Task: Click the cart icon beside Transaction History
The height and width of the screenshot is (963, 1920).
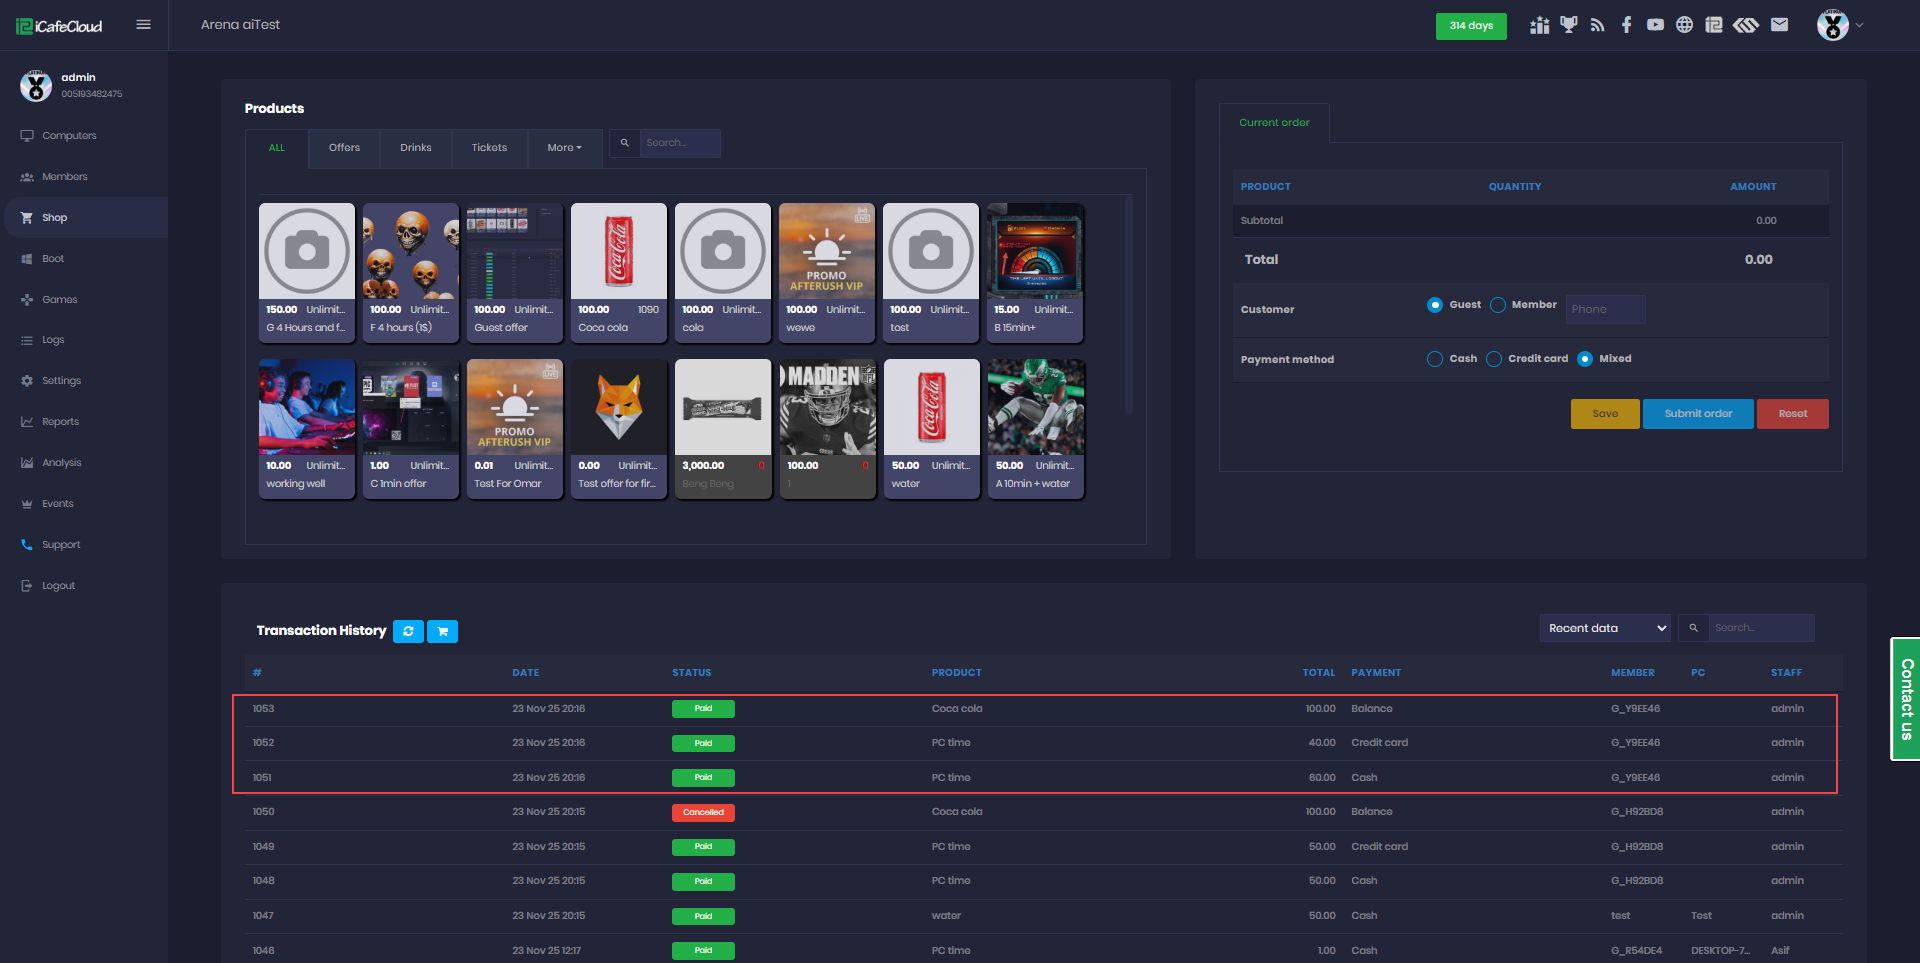Action: point(442,631)
